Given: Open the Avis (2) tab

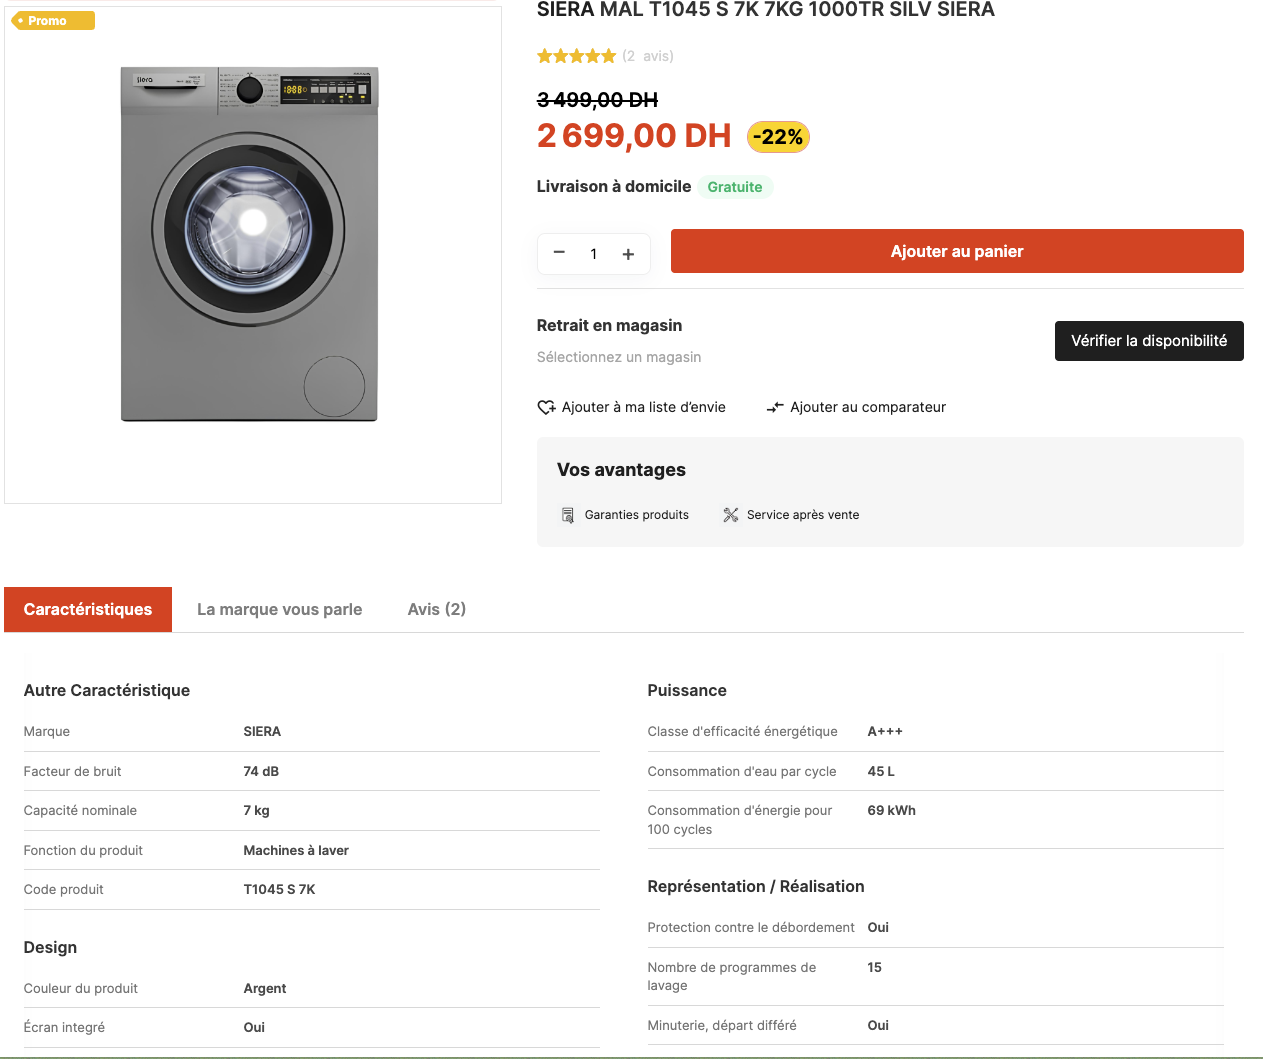Looking at the screenshot, I should coord(437,609).
